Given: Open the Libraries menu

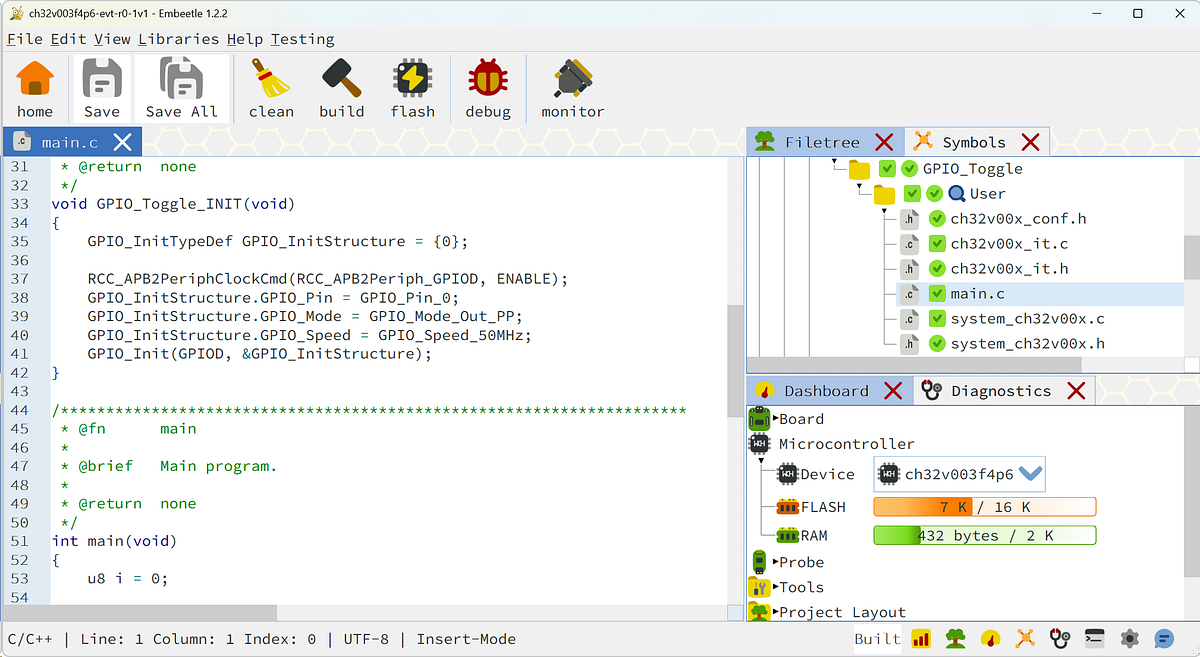Looking at the screenshot, I should tap(179, 39).
